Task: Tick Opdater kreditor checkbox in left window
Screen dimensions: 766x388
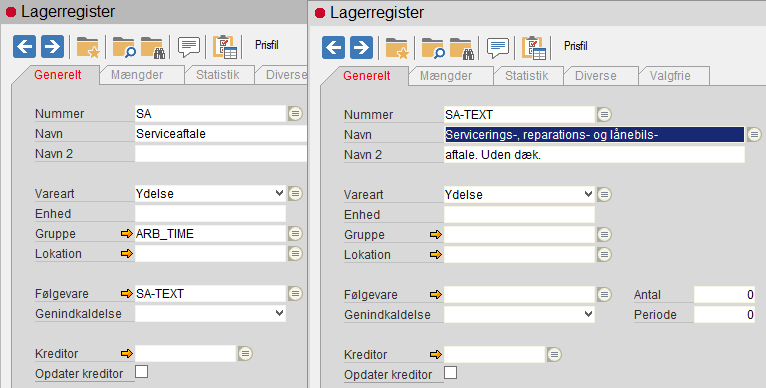Action: 142,372
